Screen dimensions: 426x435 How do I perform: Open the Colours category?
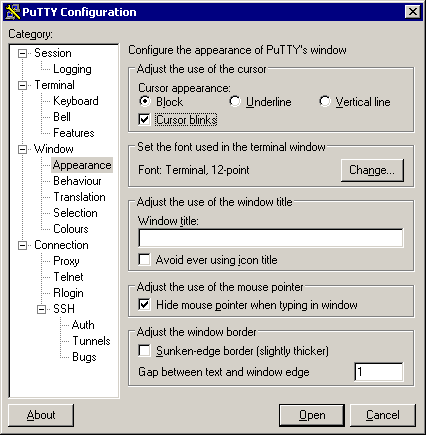pyautogui.click(x=71, y=229)
